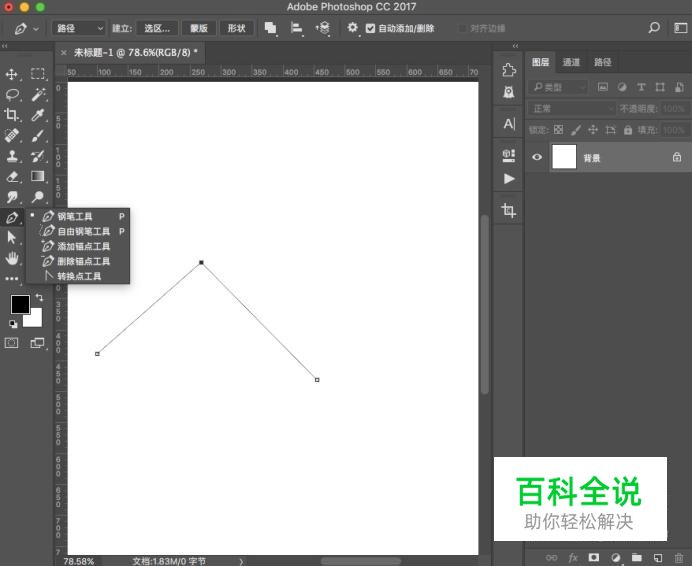Open the extra tools ellipsis
Viewport: 692px width, 566px height.
tap(11, 279)
